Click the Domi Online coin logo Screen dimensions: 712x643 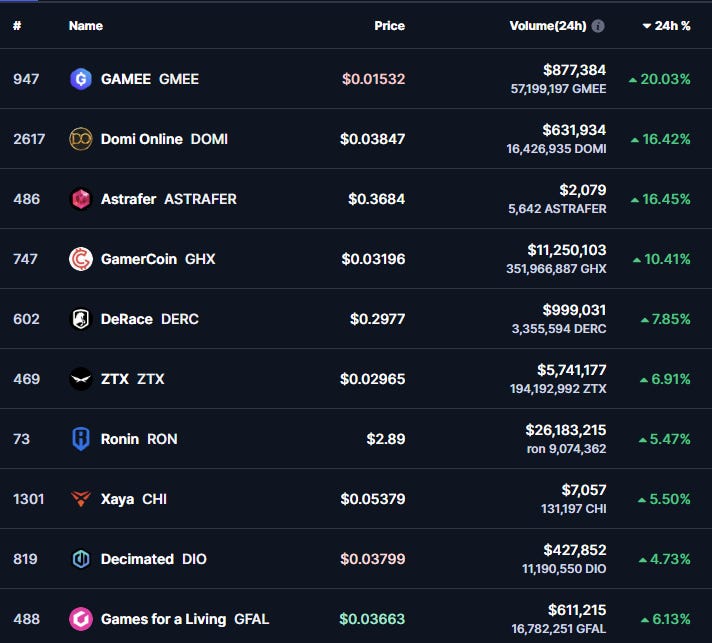(x=81, y=139)
